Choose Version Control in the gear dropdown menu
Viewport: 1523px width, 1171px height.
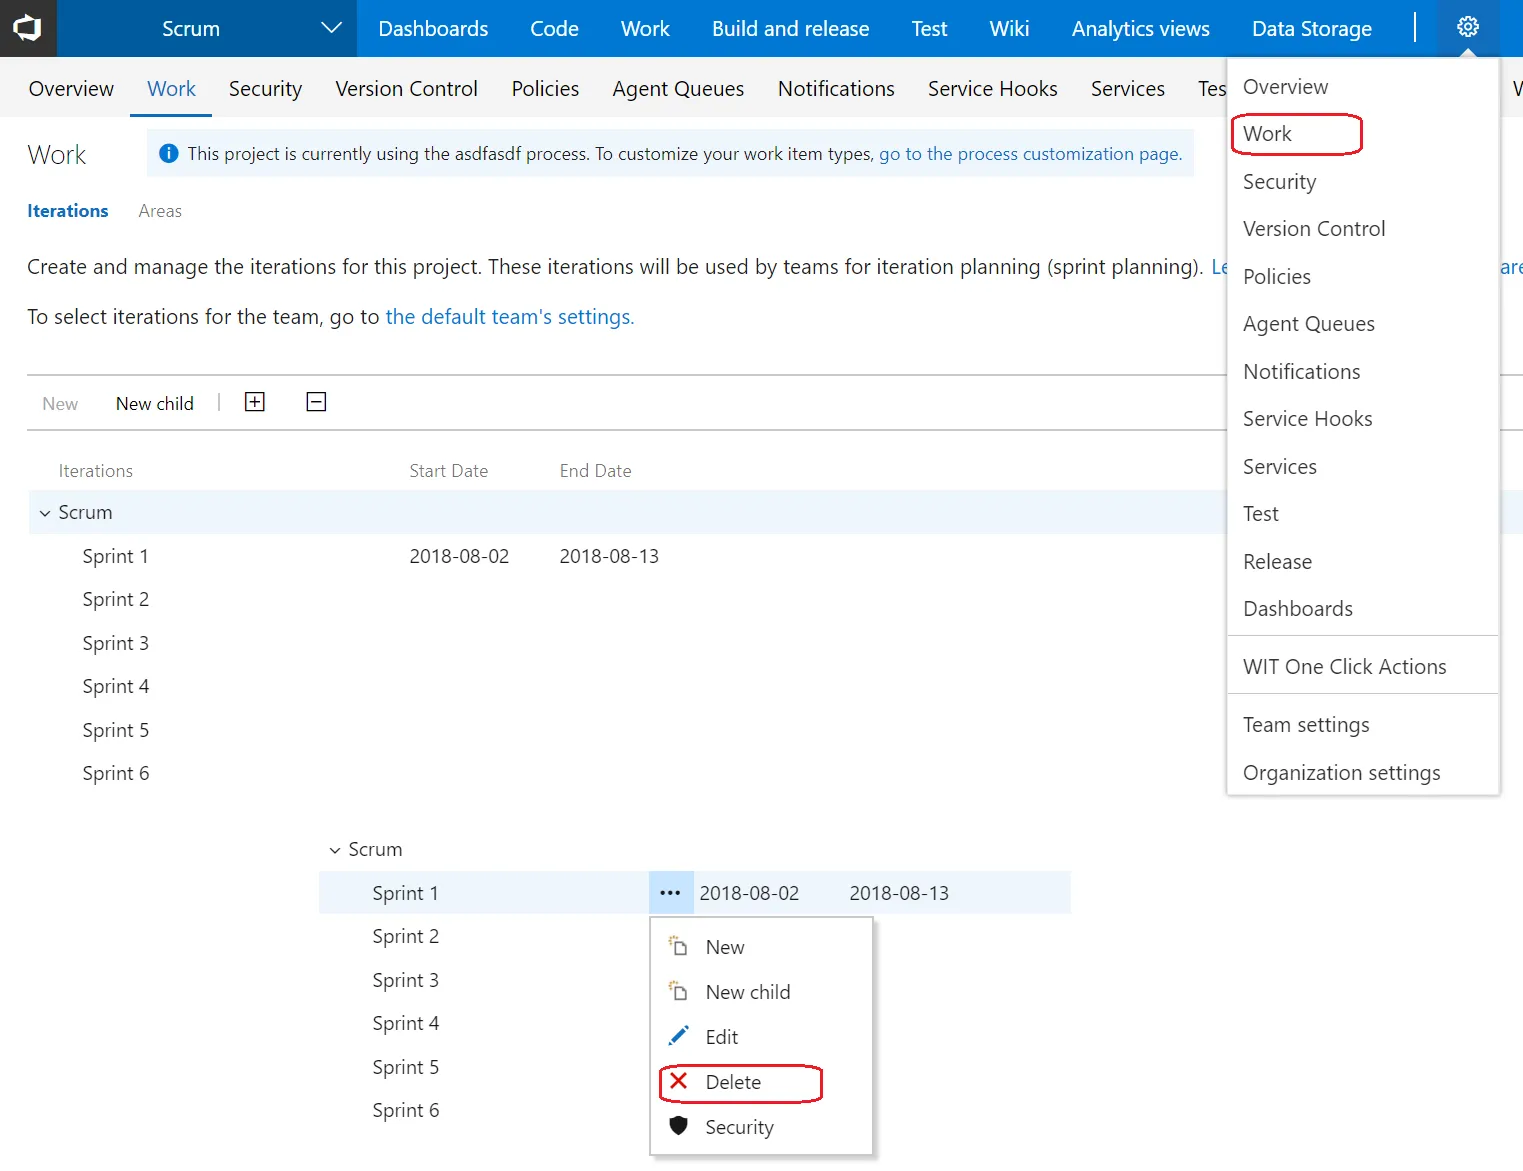click(x=1314, y=229)
